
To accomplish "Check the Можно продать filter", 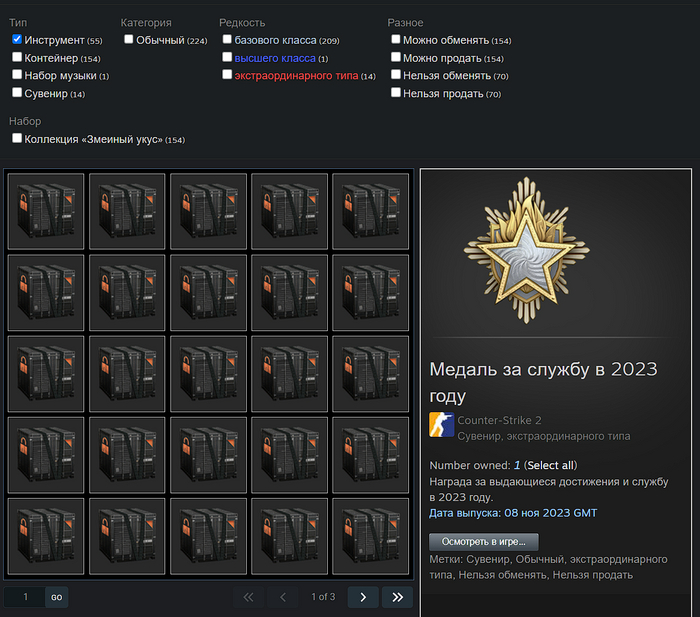I will click(x=396, y=57).
